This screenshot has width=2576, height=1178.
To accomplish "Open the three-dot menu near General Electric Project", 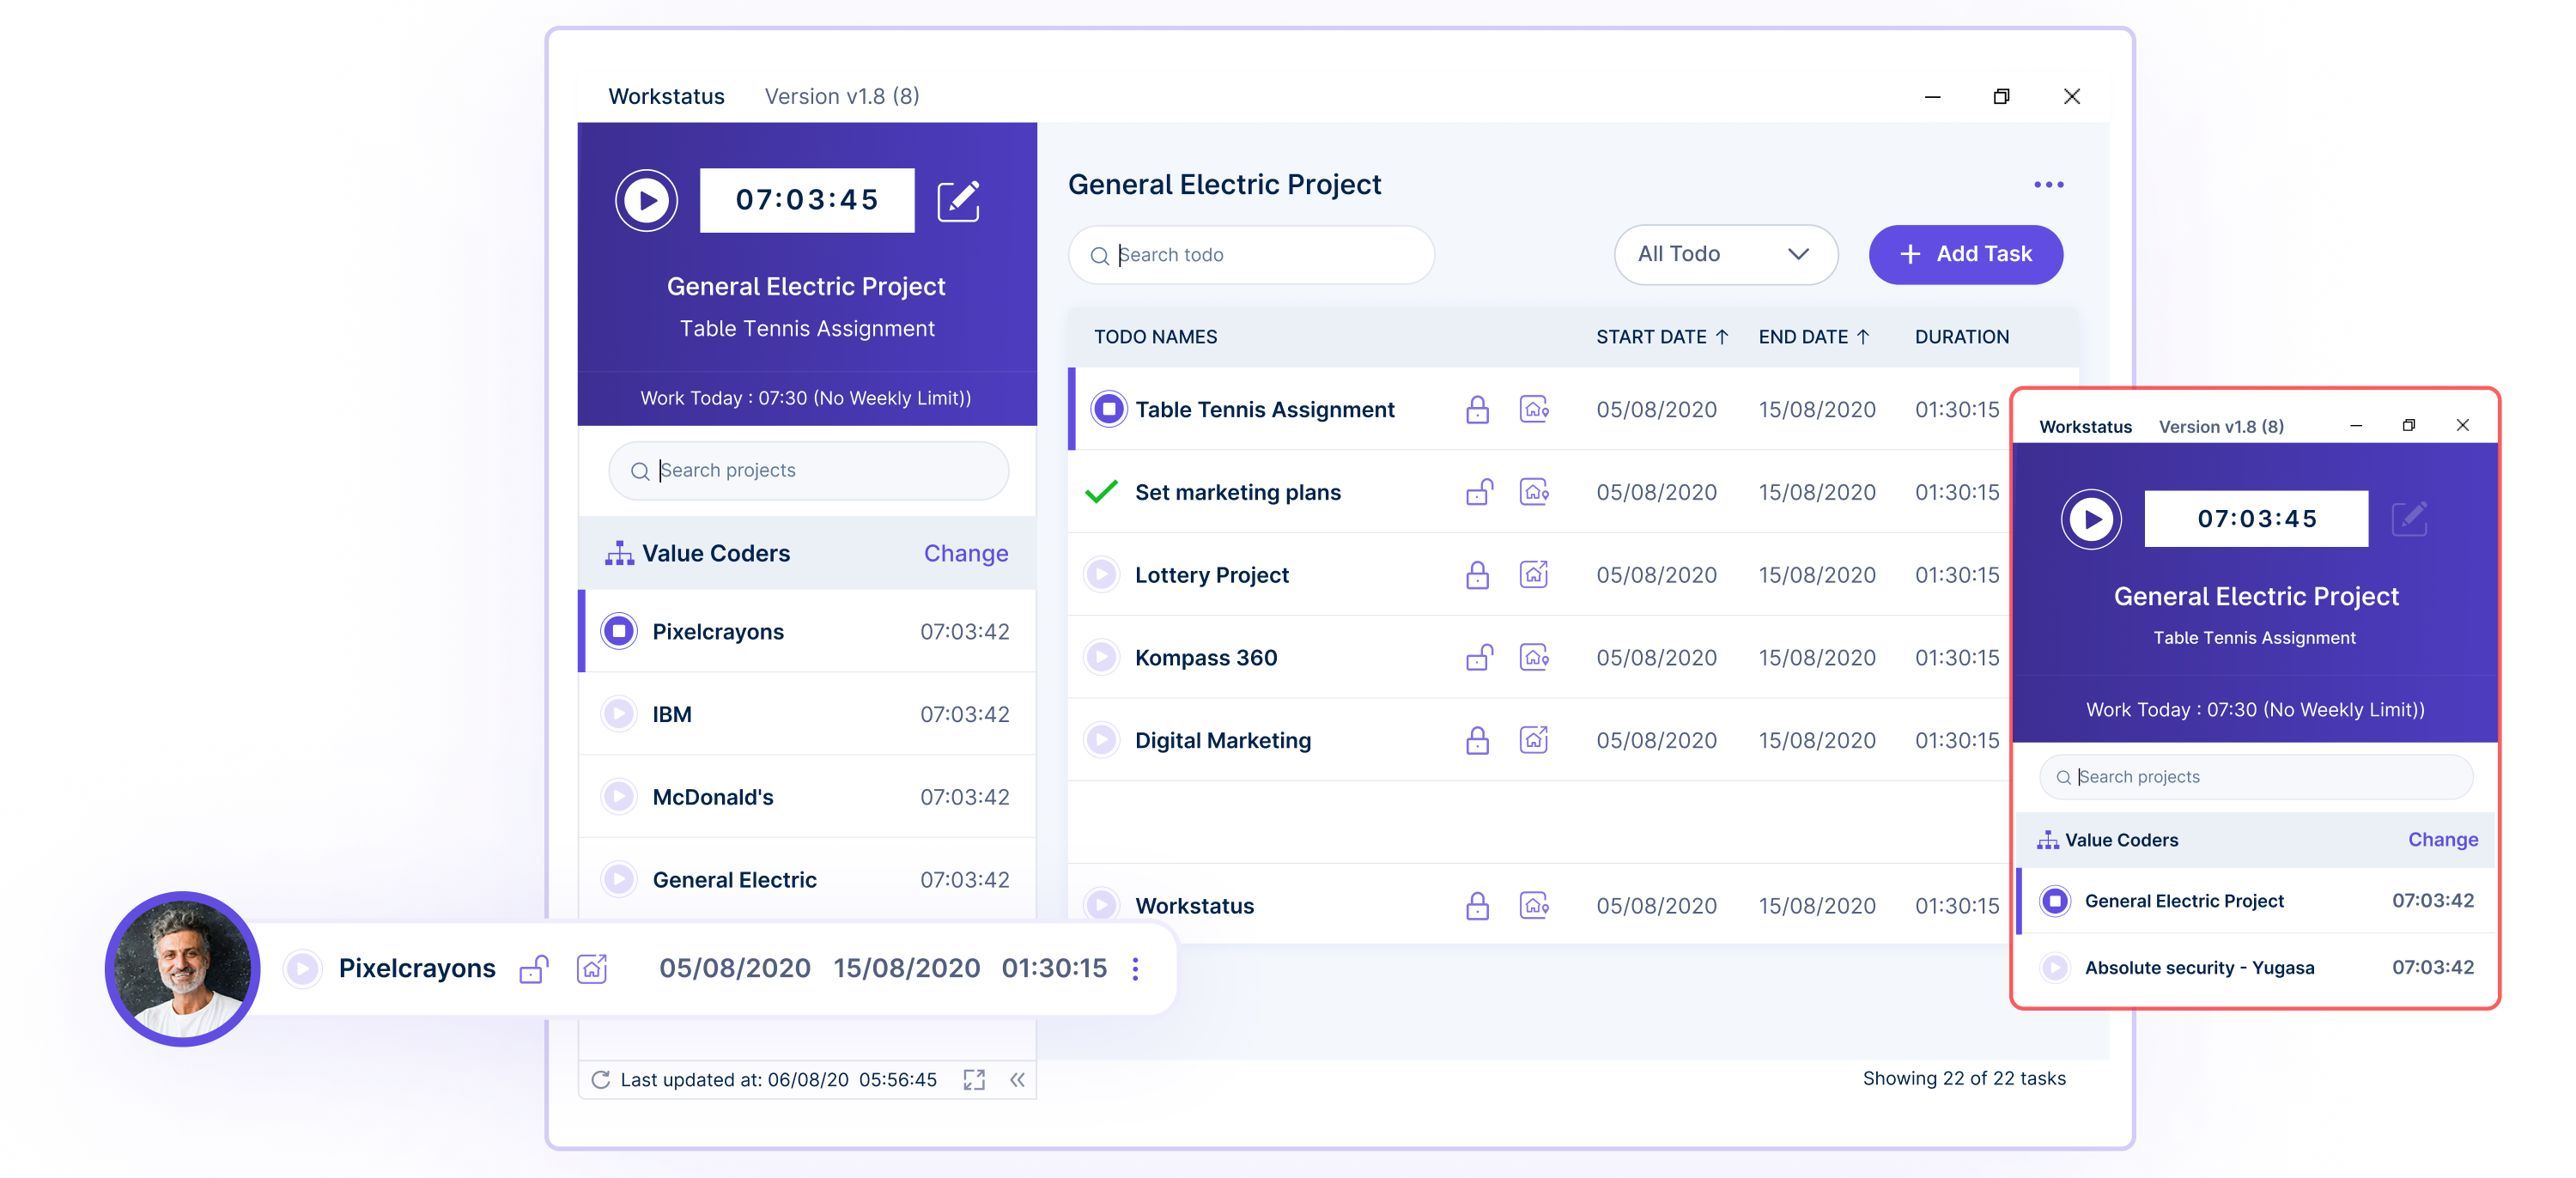I will click(x=2048, y=184).
